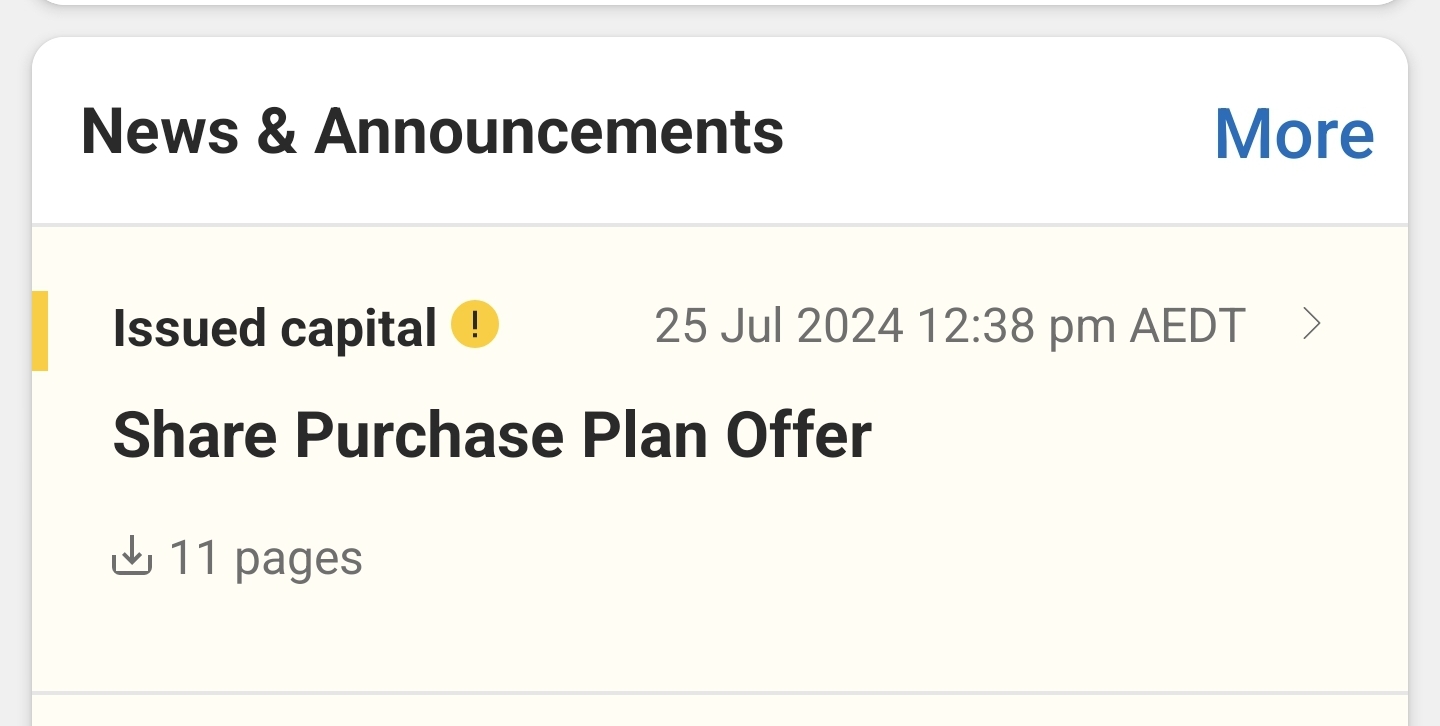Viewport: 1440px width, 726px height.
Task: Click the download icon beside 11 pages
Action: [131, 557]
